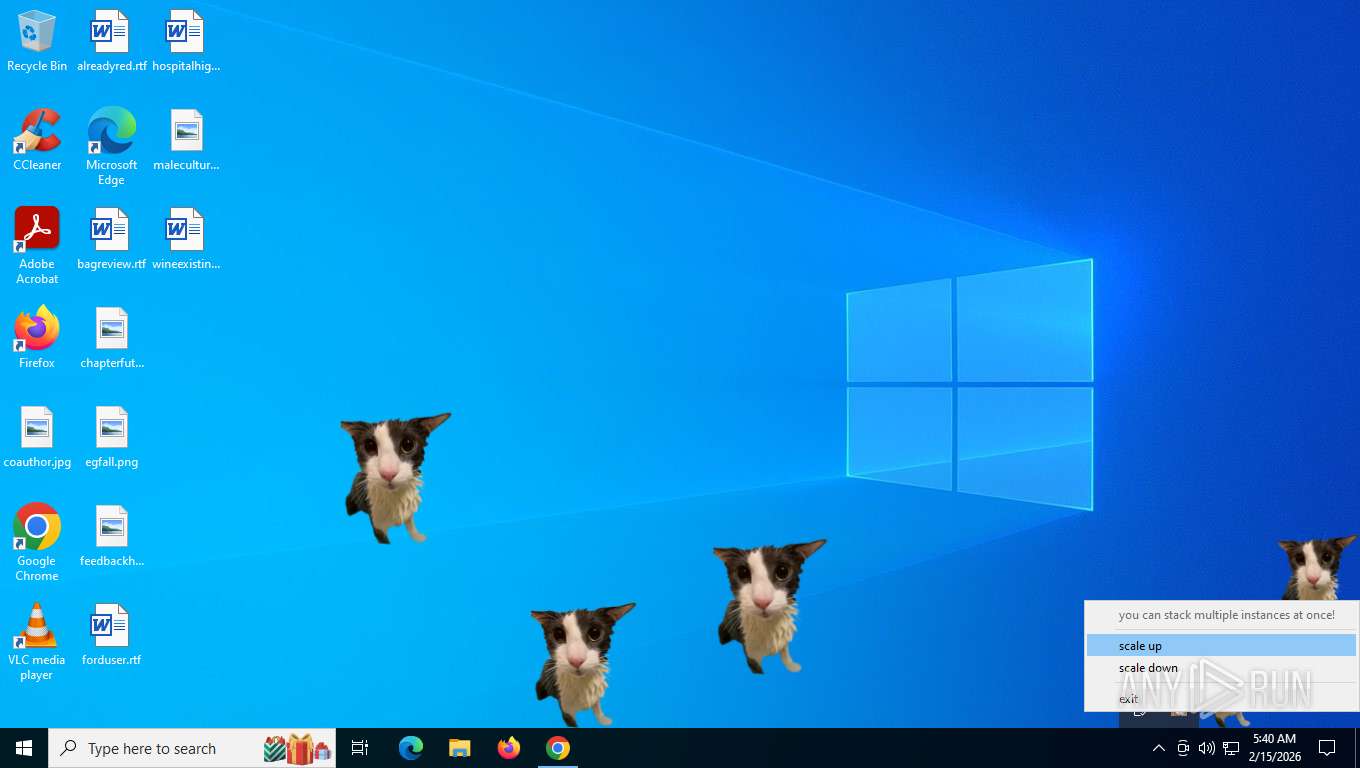Screen dimensions: 1360x768
Task: Open File Explorer from the taskbar
Action: (460, 748)
